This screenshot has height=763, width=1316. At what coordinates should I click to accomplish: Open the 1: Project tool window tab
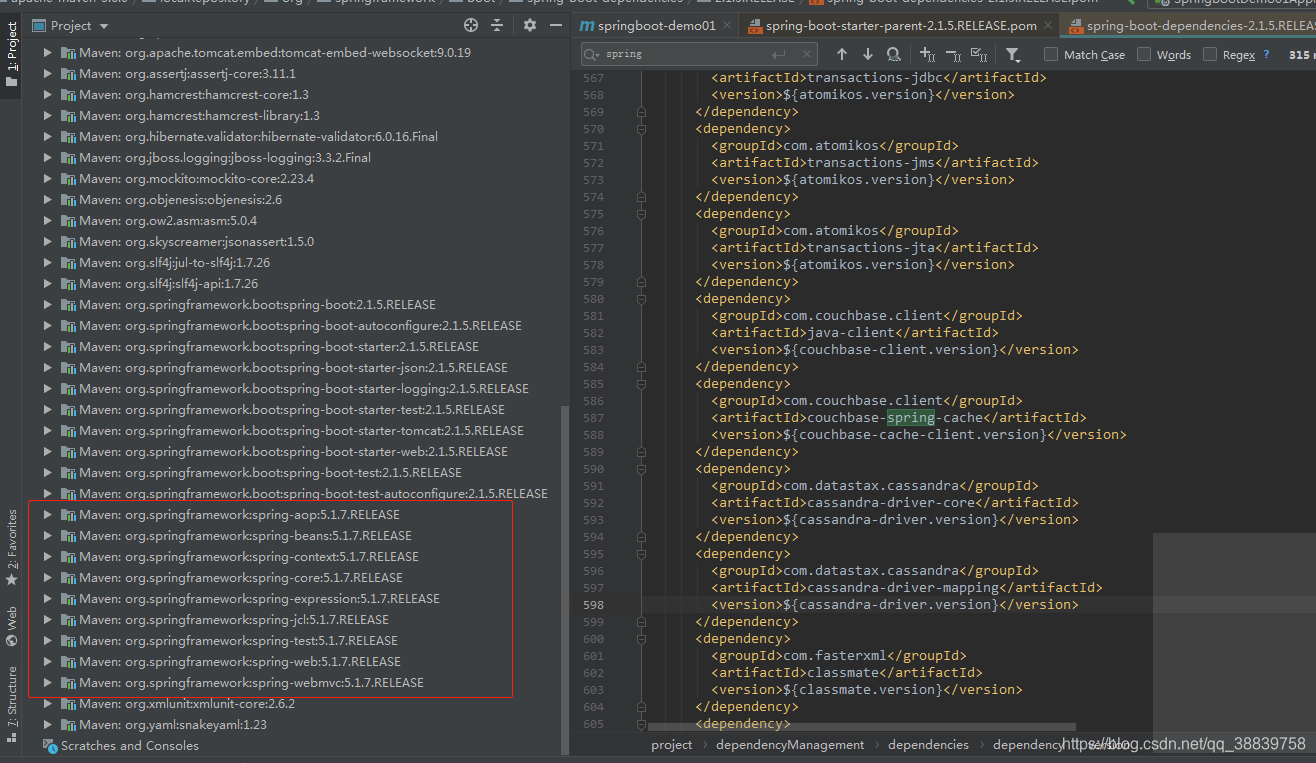click(11, 54)
